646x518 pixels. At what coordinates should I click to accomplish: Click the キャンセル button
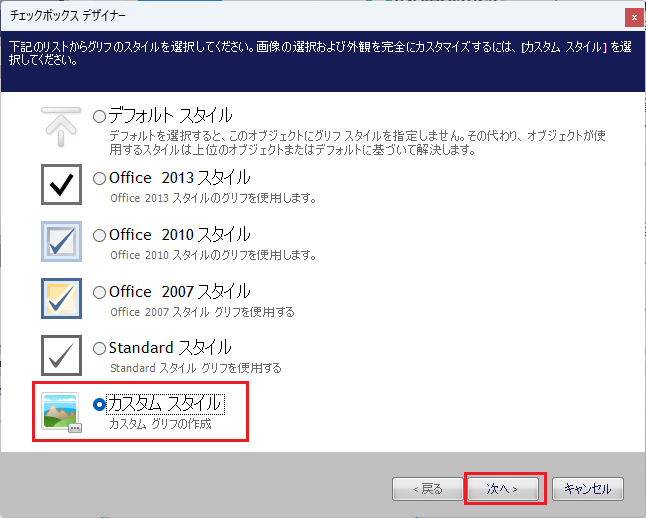[x=588, y=489]
